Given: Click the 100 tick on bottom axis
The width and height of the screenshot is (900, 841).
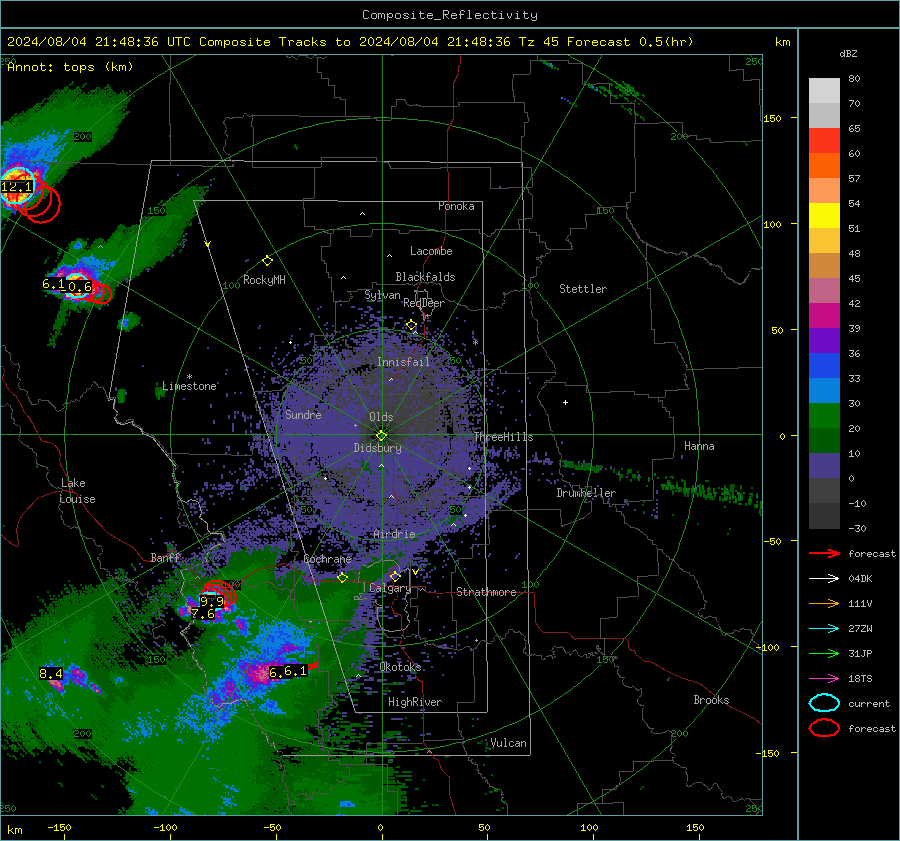Looking at the screenshot, I should tap(589, 828).
